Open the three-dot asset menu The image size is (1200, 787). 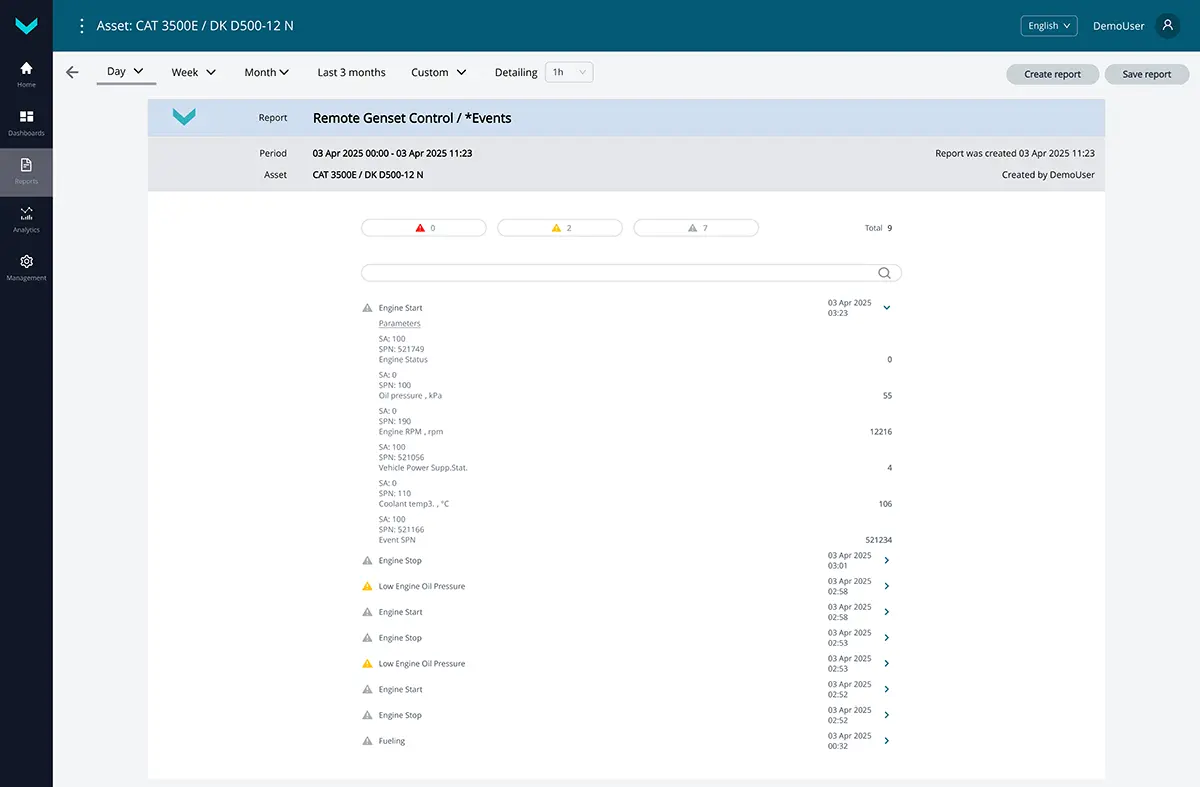point(82,26)
